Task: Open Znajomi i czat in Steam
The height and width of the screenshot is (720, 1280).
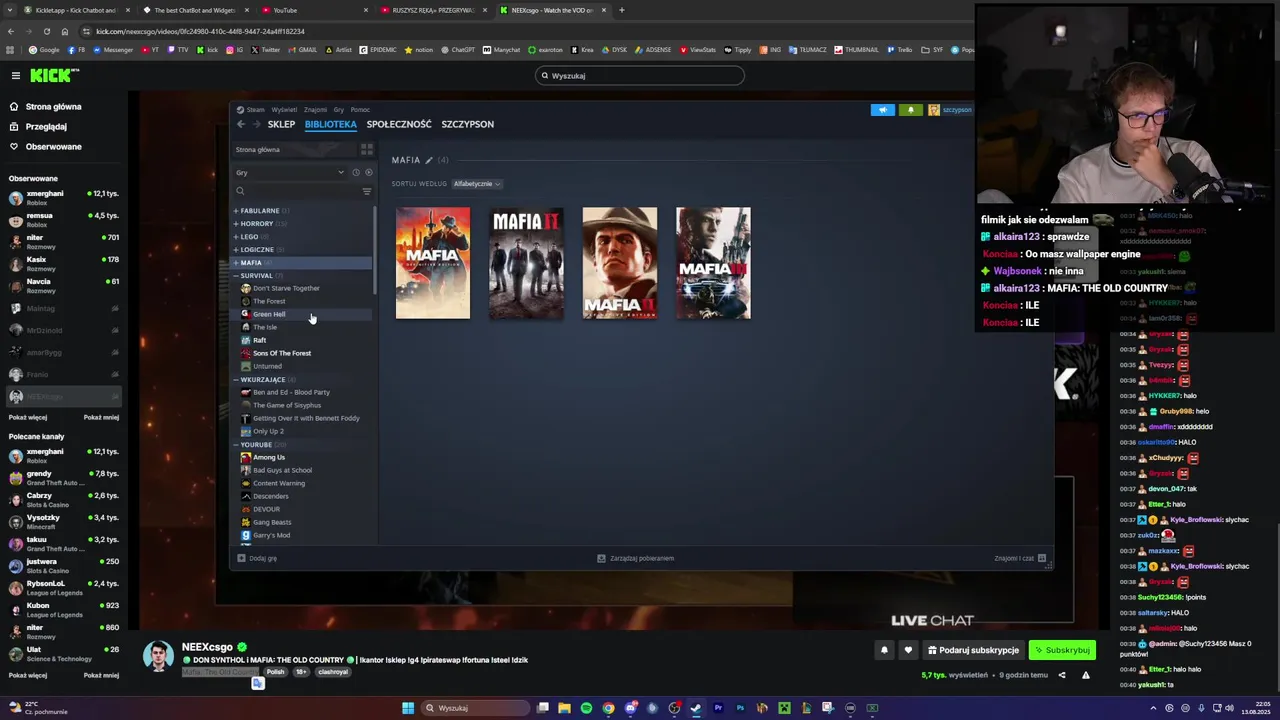Action: click(1020, 558)
